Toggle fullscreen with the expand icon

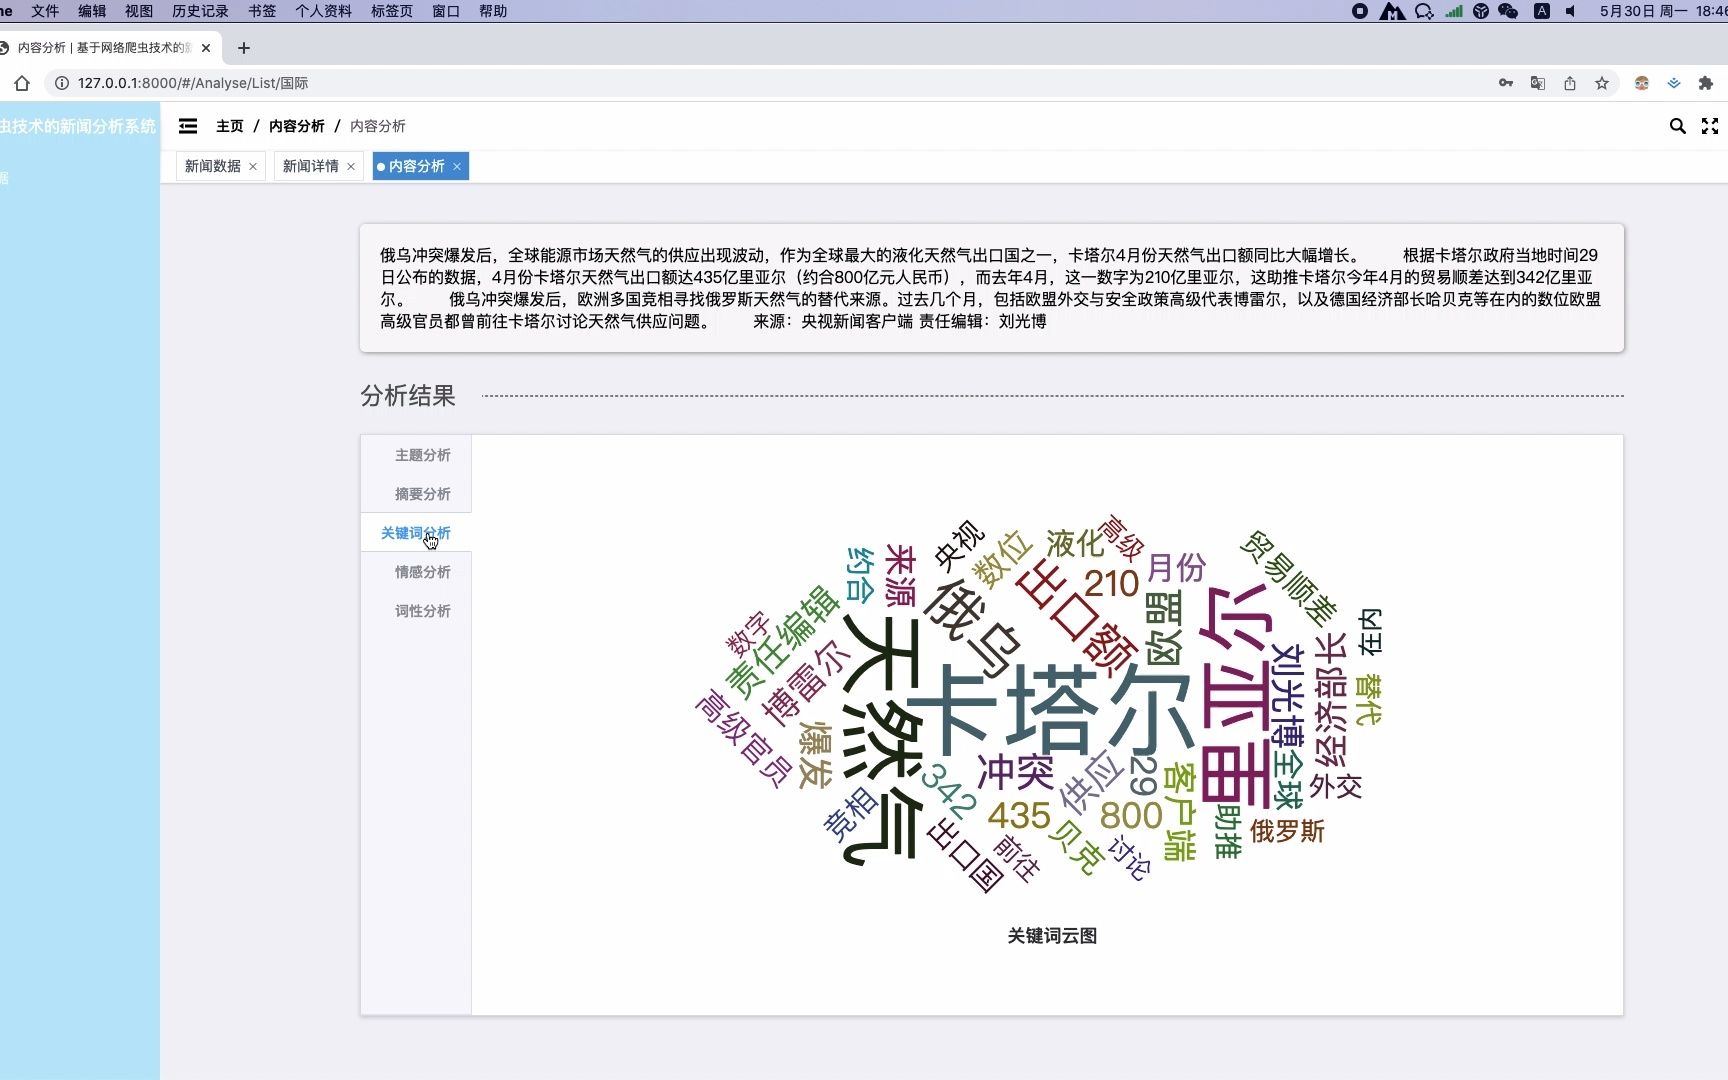pyautogui.click(x=1710, y=126)
